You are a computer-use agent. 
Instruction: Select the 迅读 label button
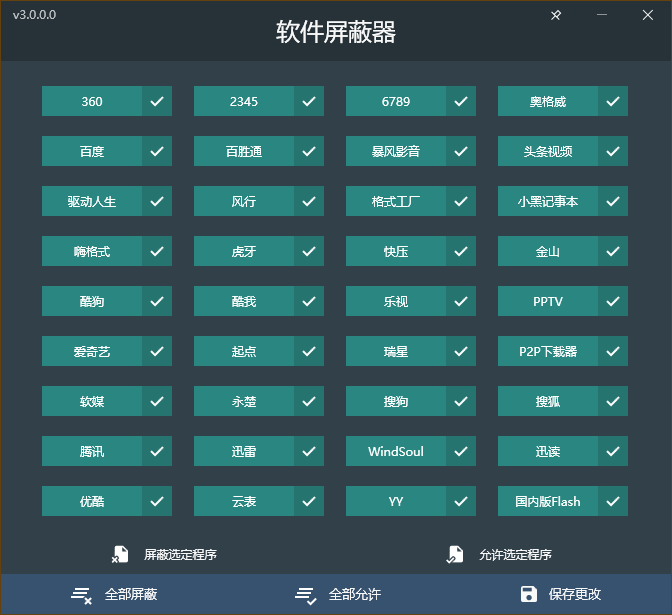(548, 451)
